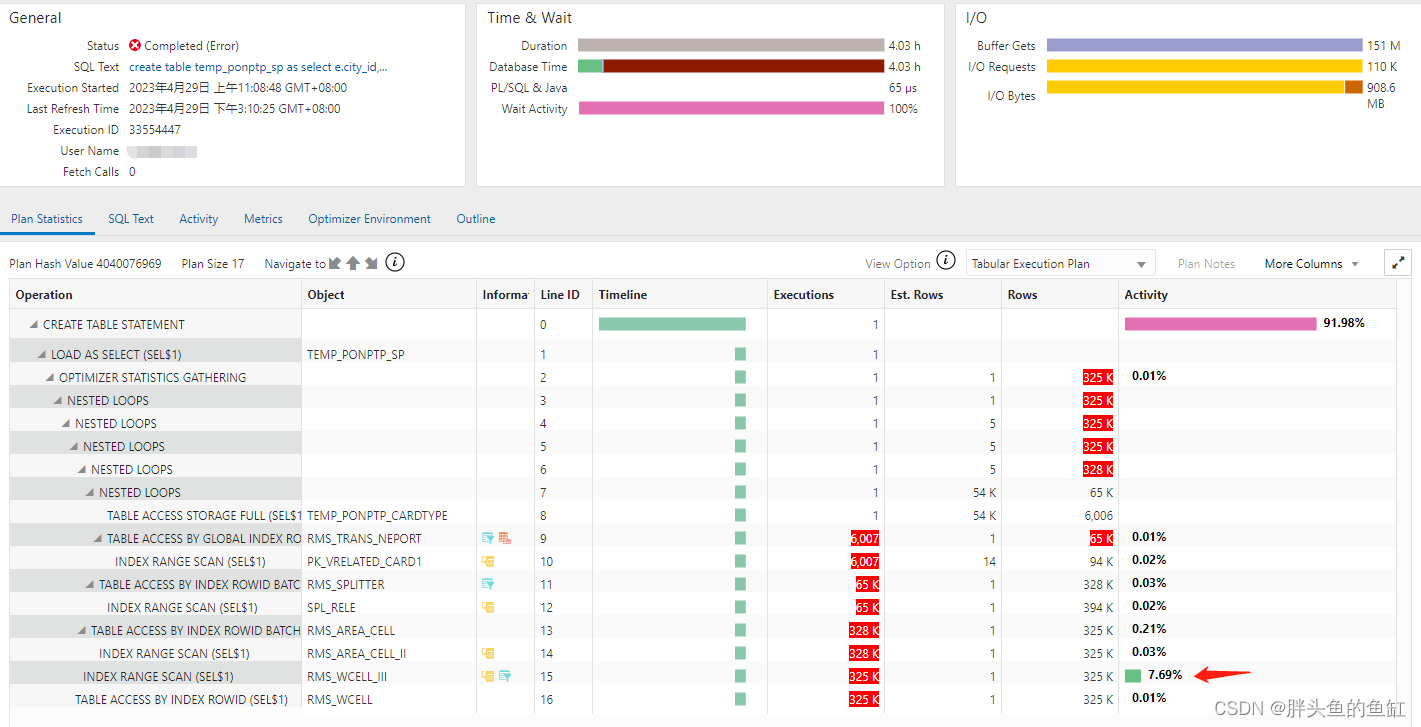Collapse TABLE ACCESS BY GLOBAL INDEX node
Screen dimensions: 1421x727
98,538
